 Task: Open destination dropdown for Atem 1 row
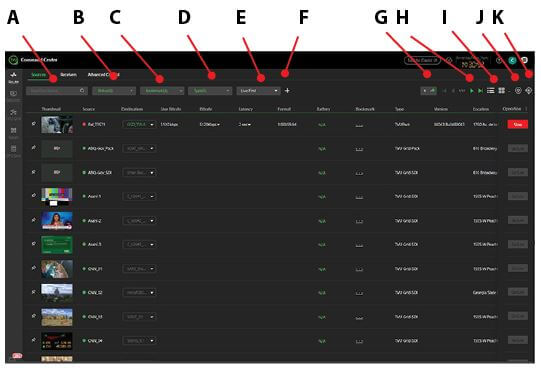click(x=139, y=196)
